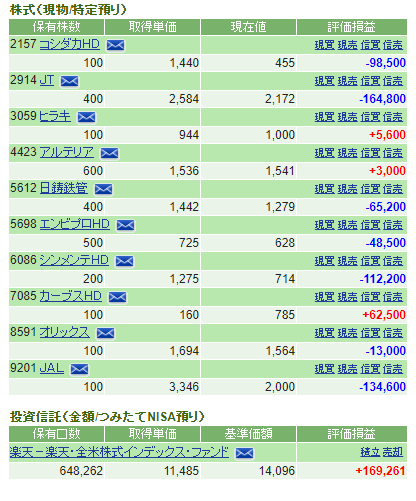416x501 pixels.
Task: Select the +3,000 gain value for アルテリア
Action: [387, 171]
